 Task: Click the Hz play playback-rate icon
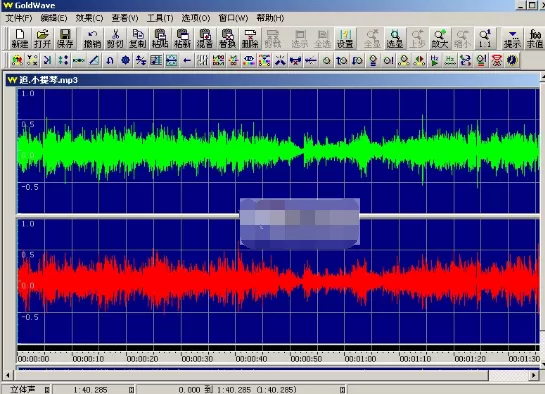pos(434,60)
